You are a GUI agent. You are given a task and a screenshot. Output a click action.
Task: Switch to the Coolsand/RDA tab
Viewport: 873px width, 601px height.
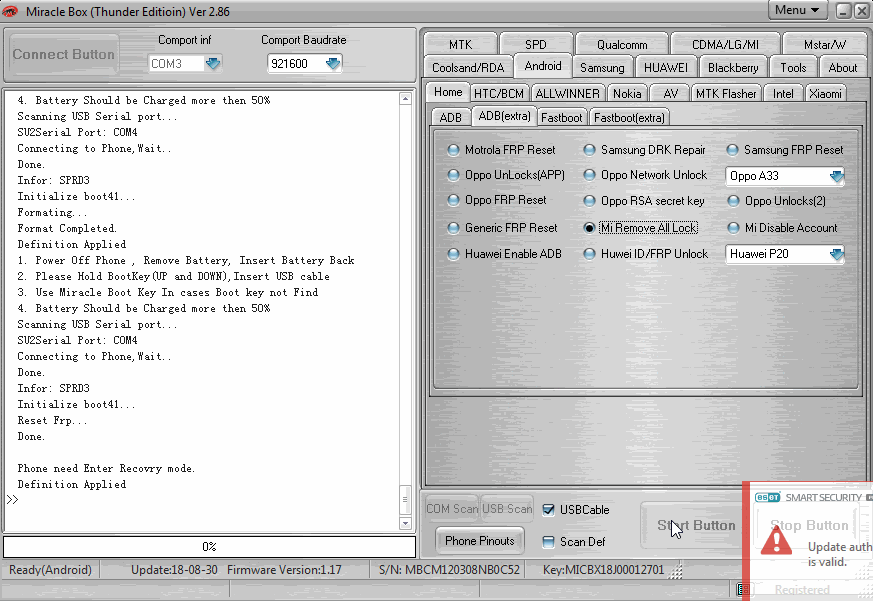coord(468,67)
